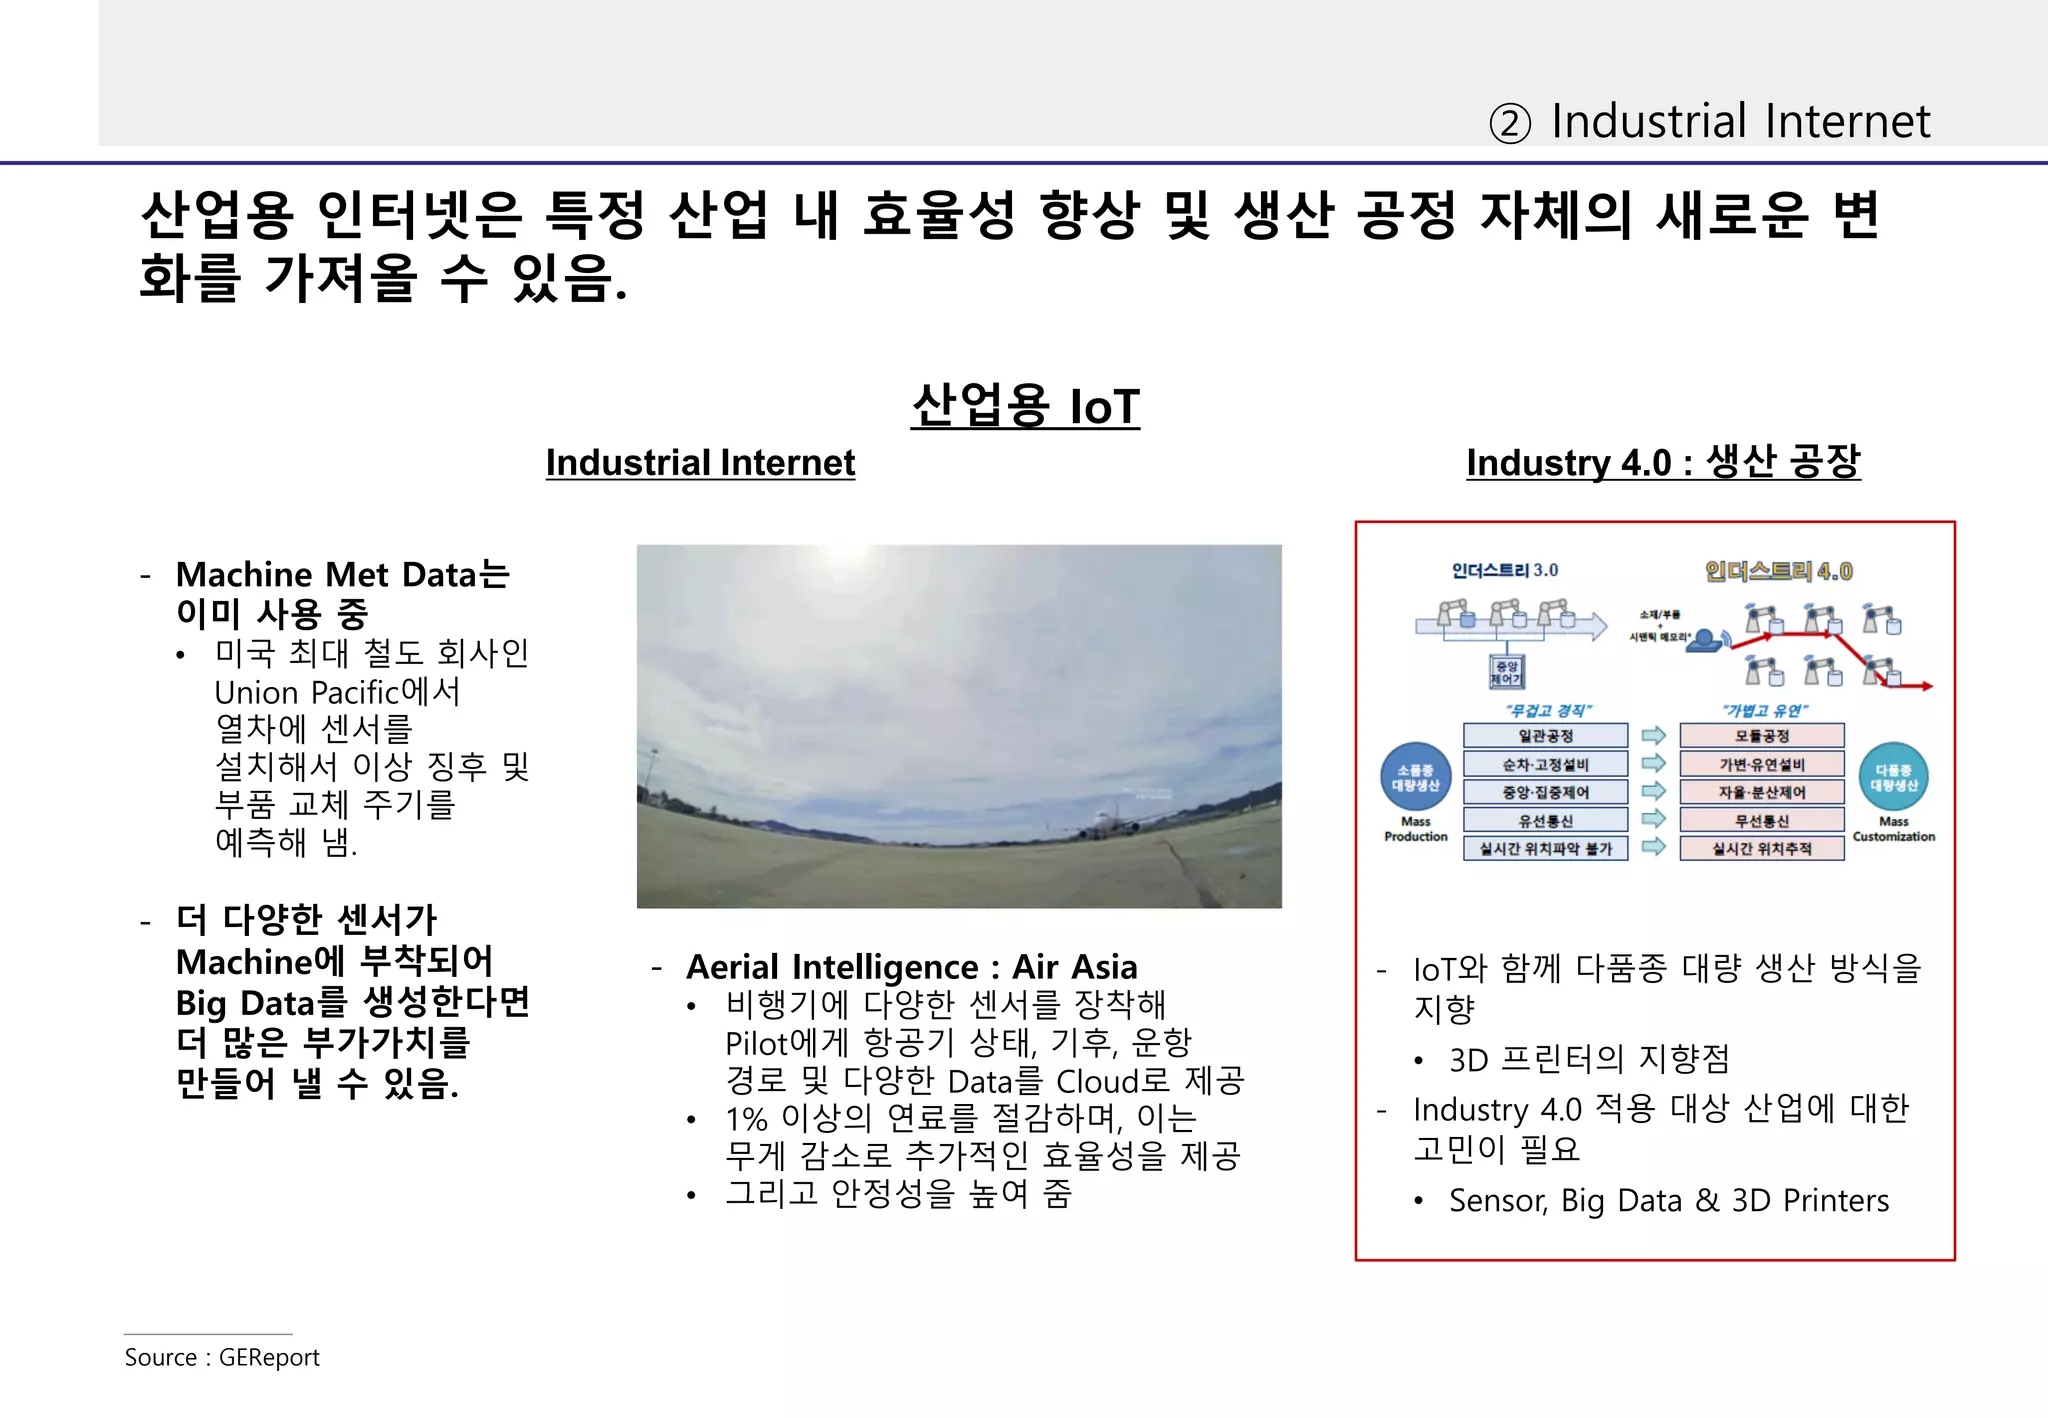Screen dimensions: 2048x1418
Task: Click the '중앙·집중제어' diagram box
Action: (1545, 792)
